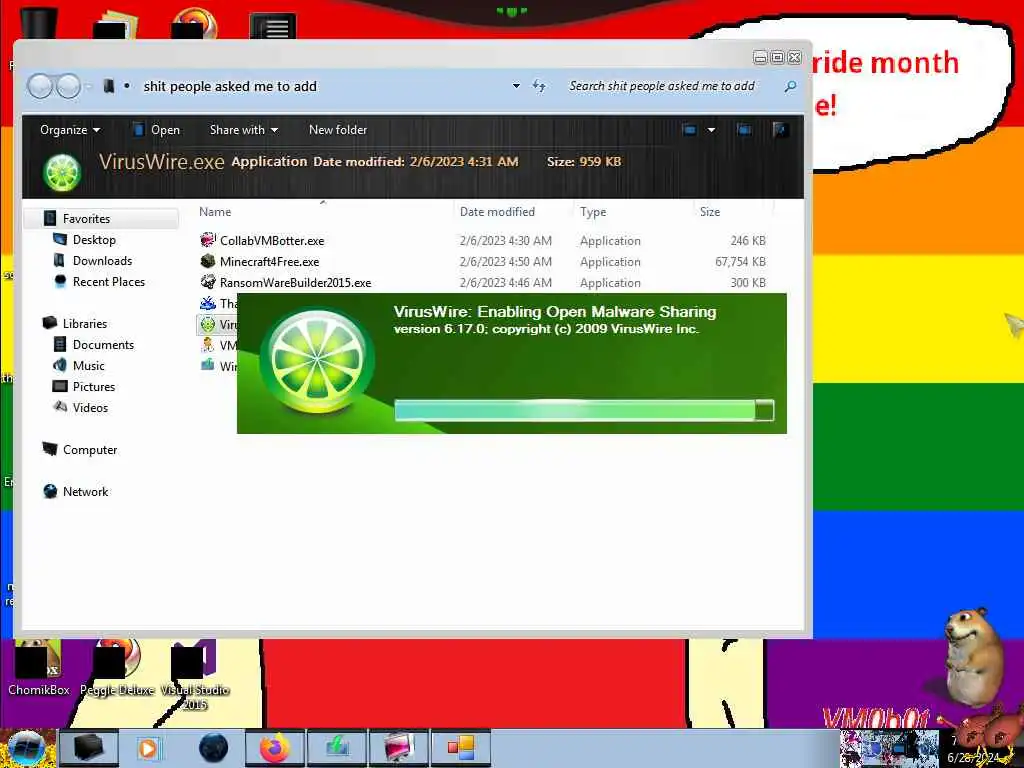Click the magnifier search icon
The image size is (1024, 768).
790,86
